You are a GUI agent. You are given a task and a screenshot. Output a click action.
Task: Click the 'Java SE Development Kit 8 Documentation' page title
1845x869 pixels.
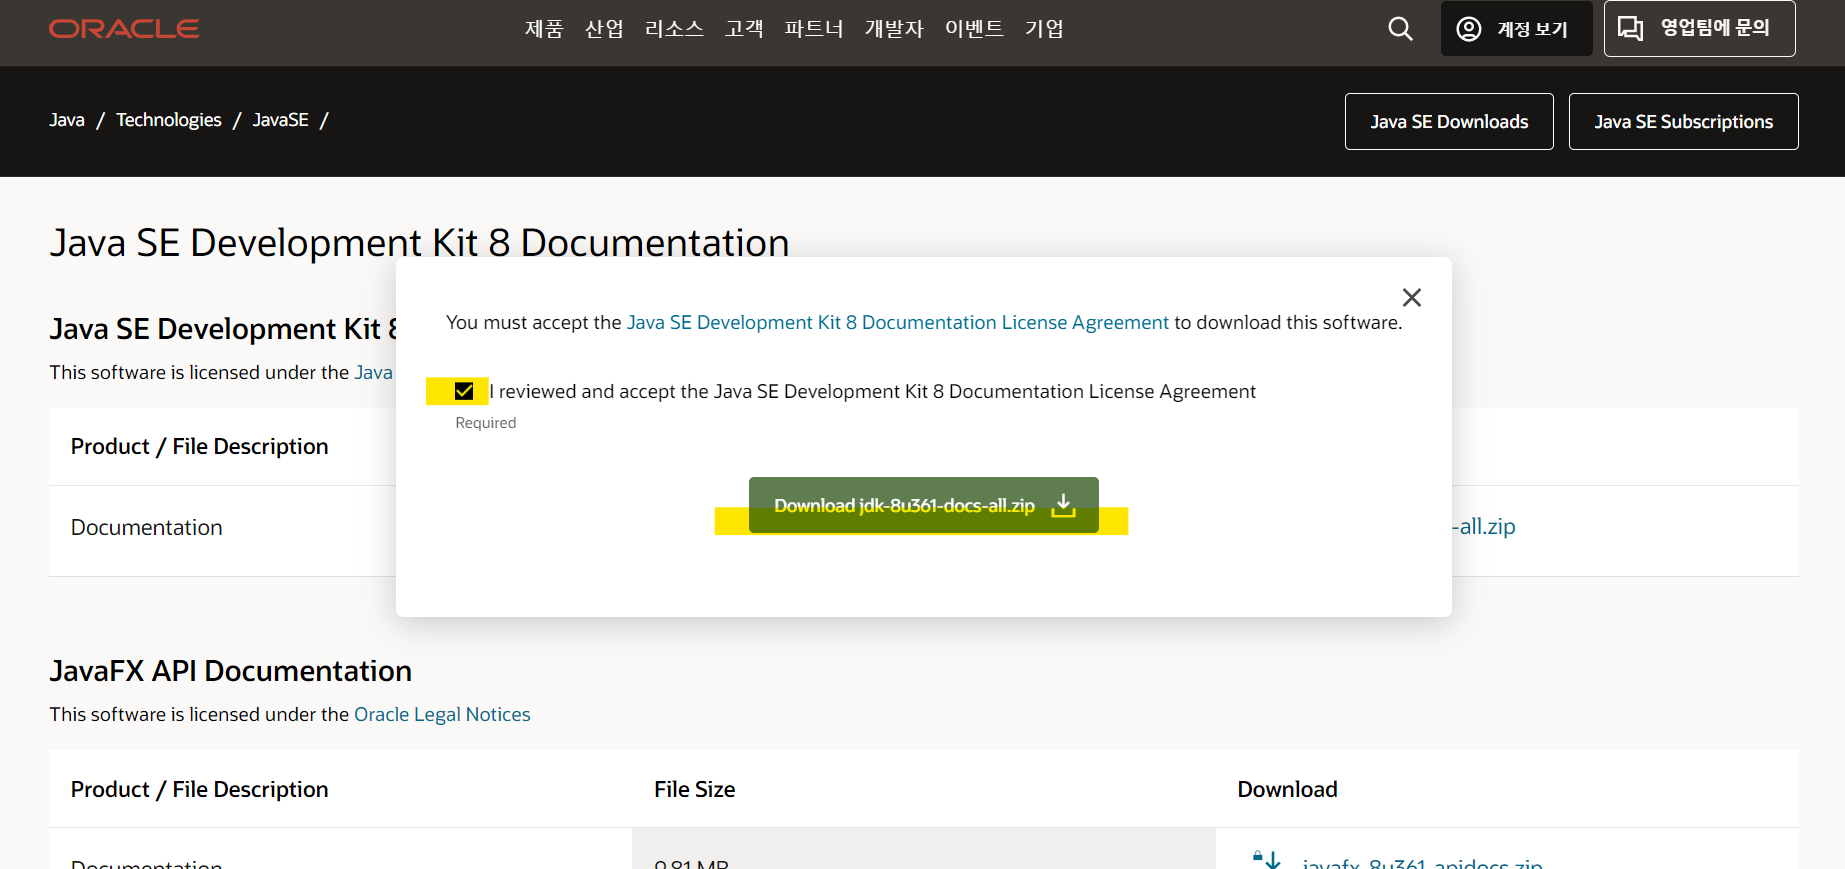point(419,242)
